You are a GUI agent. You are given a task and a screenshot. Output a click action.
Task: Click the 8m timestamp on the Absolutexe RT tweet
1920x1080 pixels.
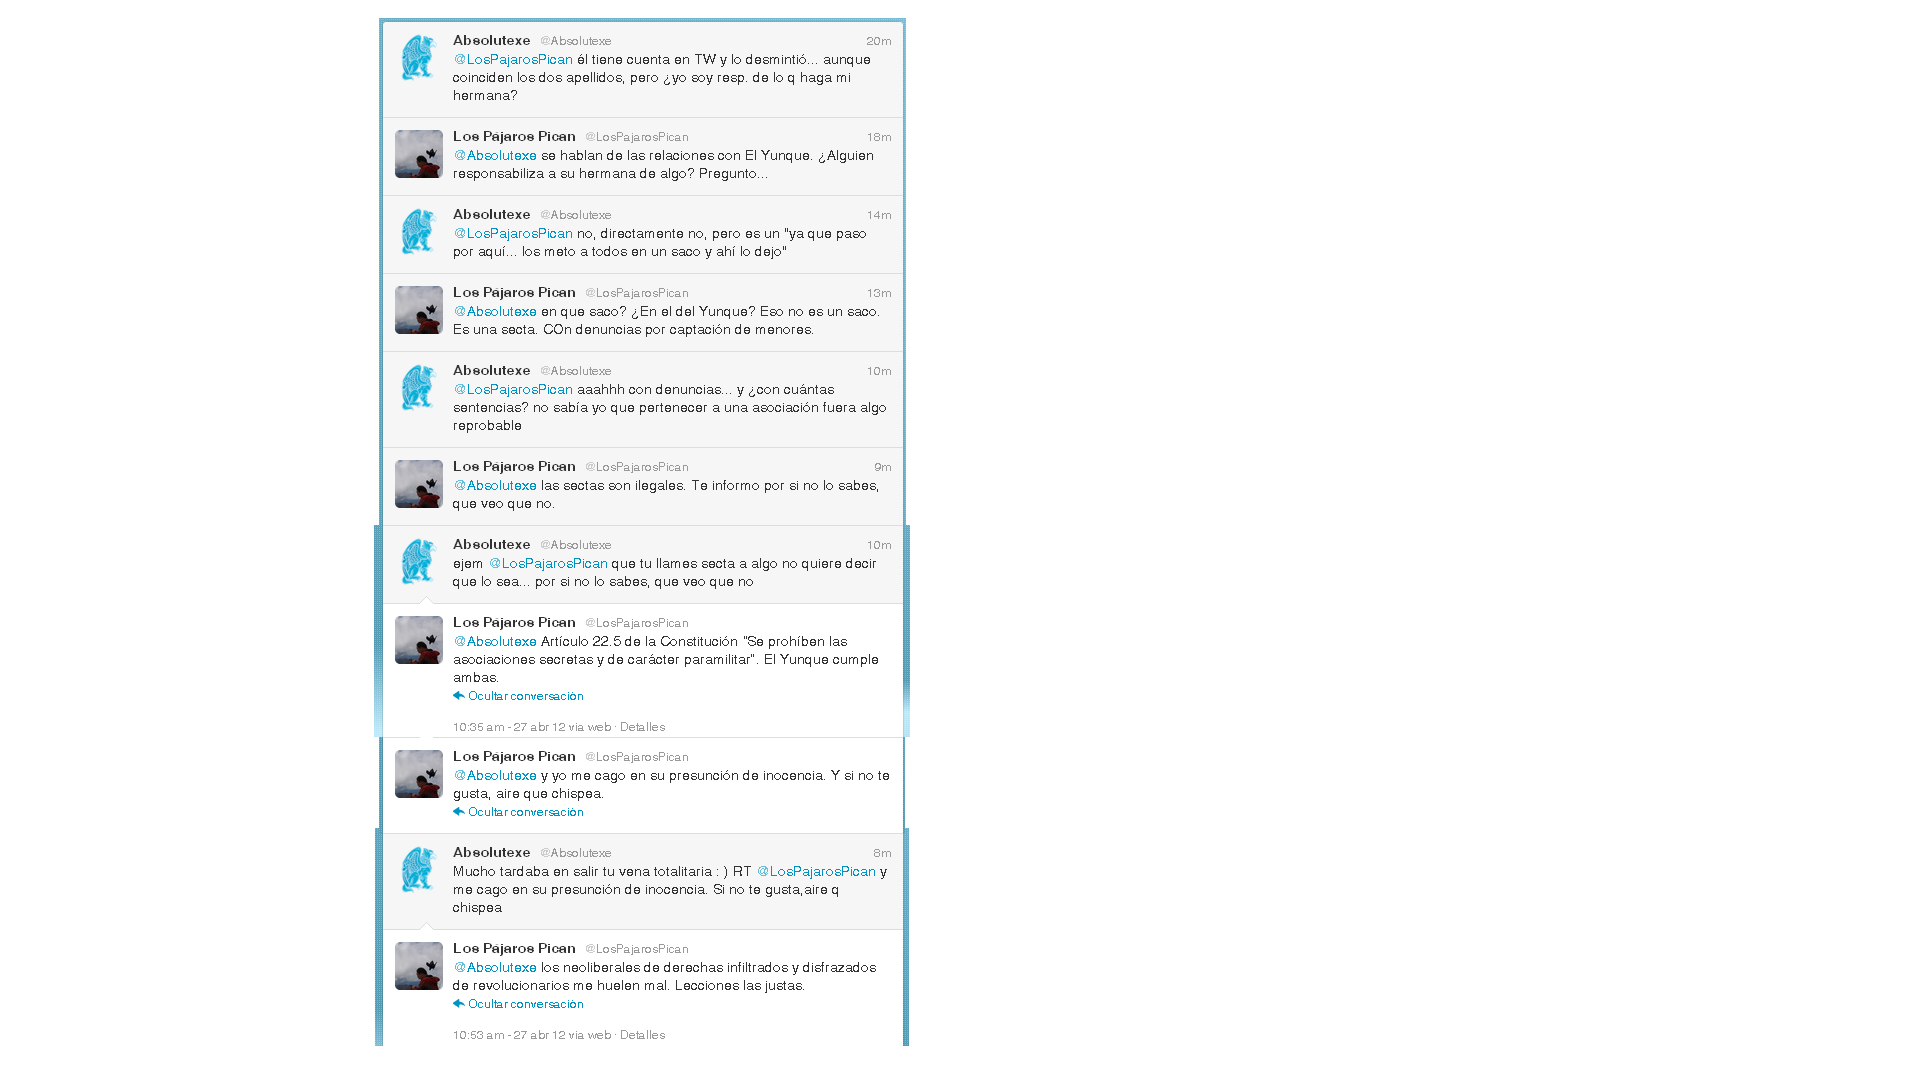coord(882,853)
